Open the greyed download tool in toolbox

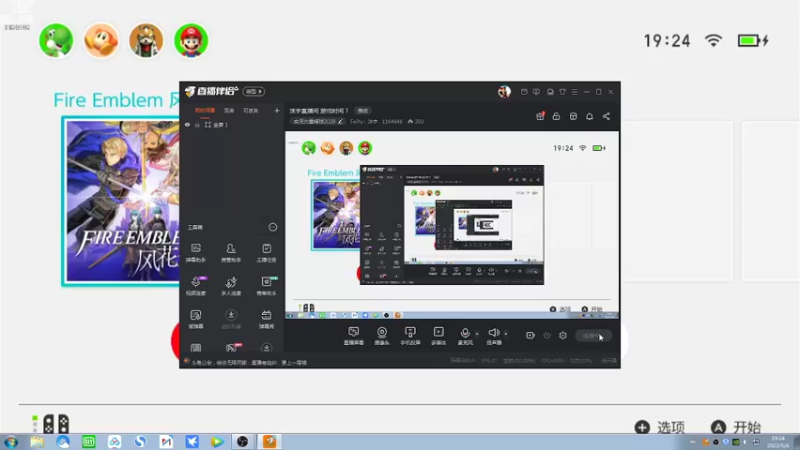pyautogui.click(x=231, y=319)
